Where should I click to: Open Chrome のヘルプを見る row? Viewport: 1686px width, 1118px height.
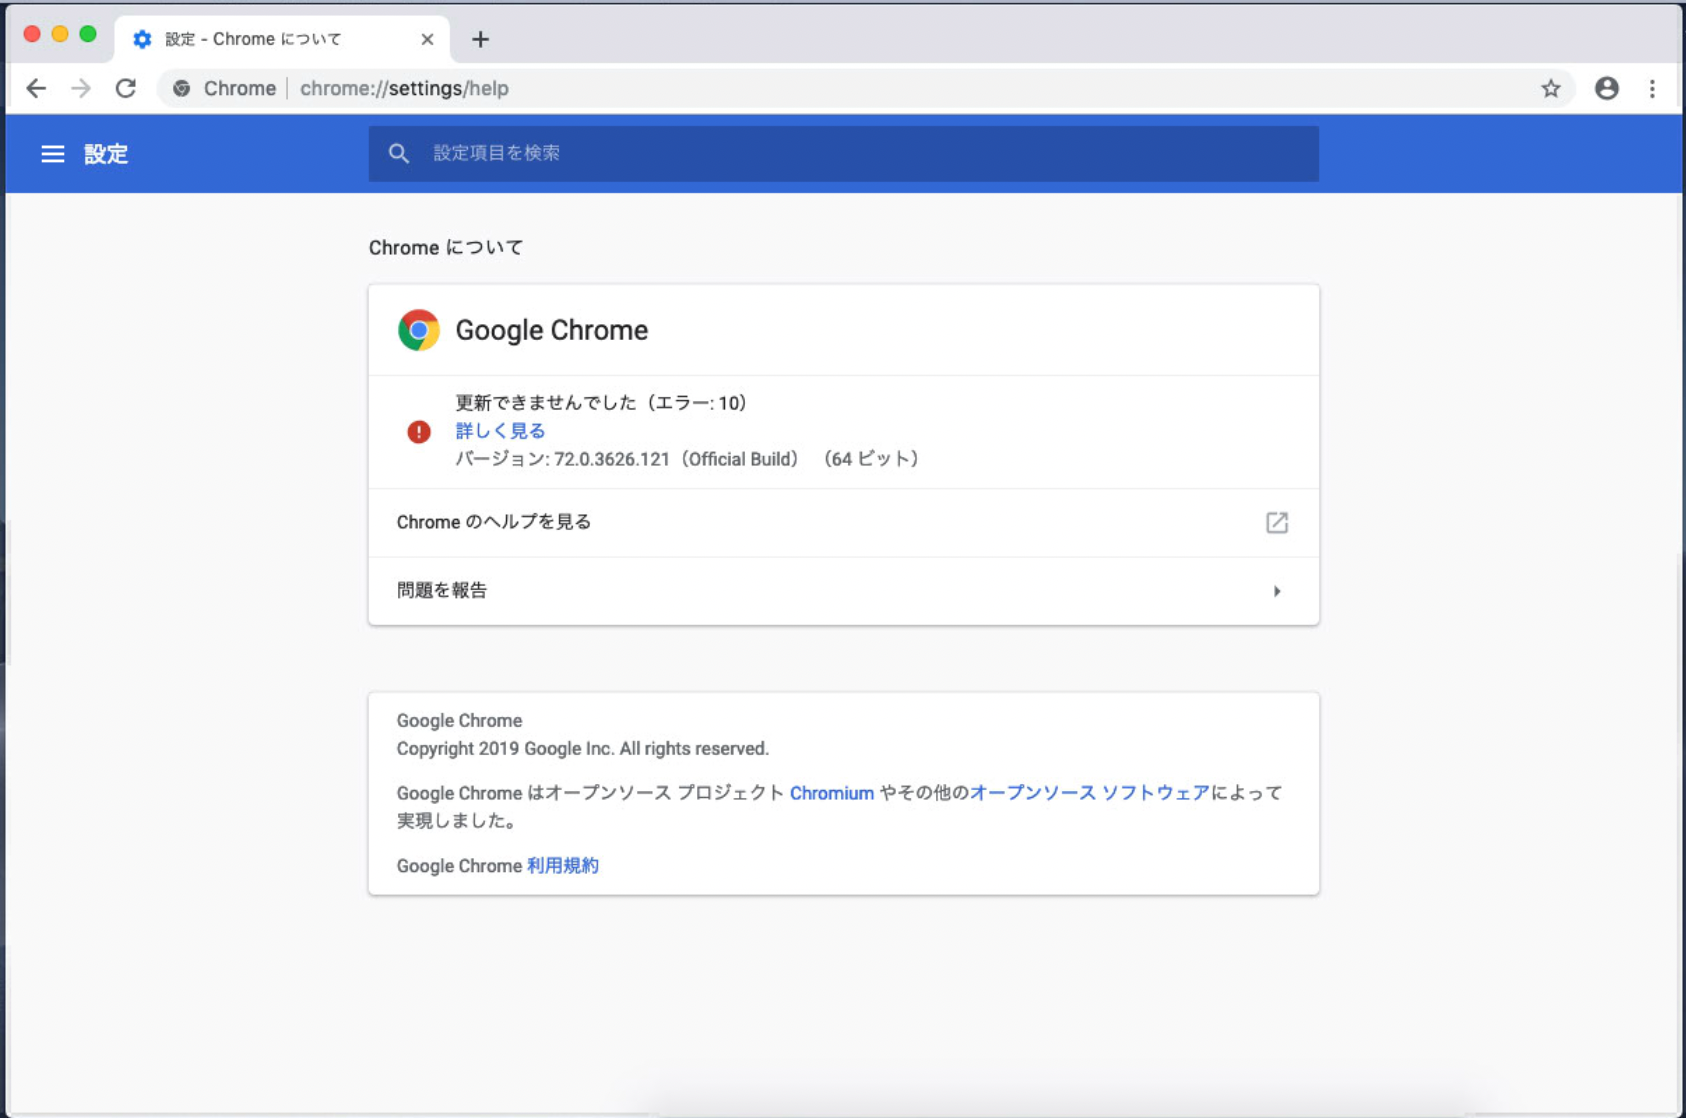[843, 522]
